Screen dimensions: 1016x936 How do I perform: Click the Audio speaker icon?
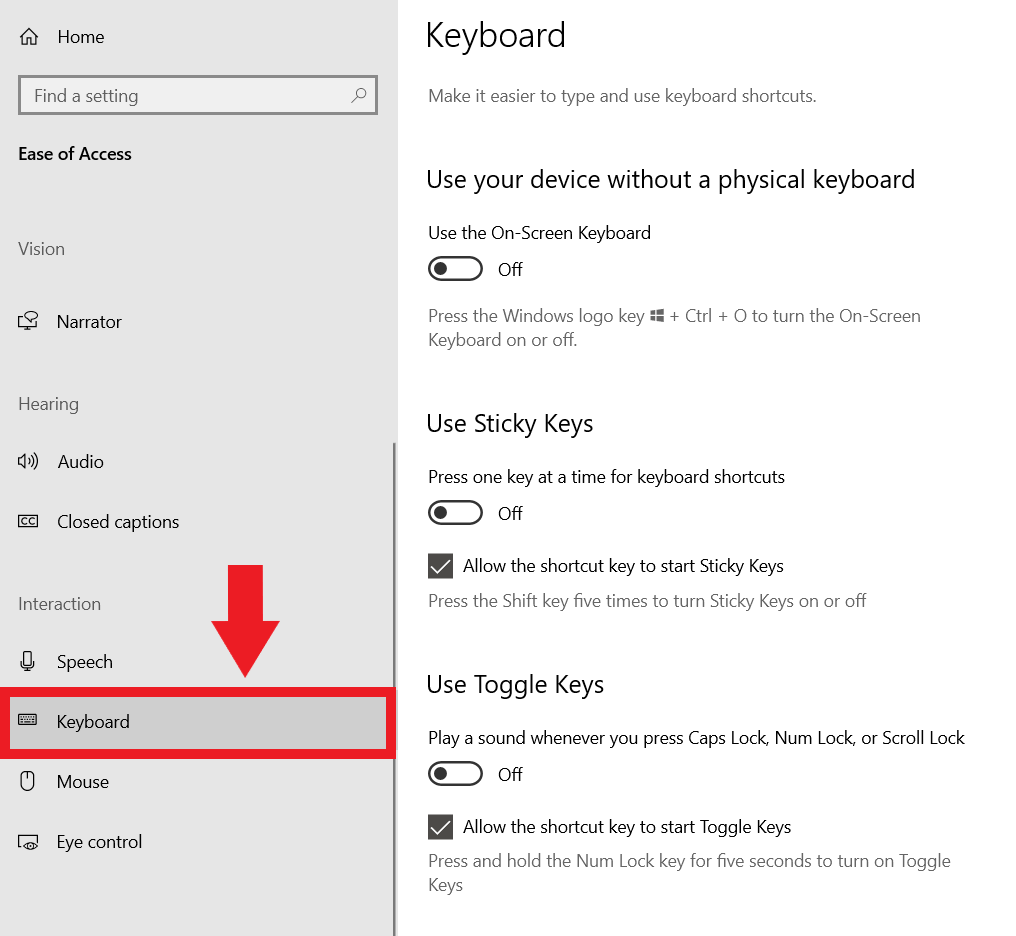(x=28, y=462)
